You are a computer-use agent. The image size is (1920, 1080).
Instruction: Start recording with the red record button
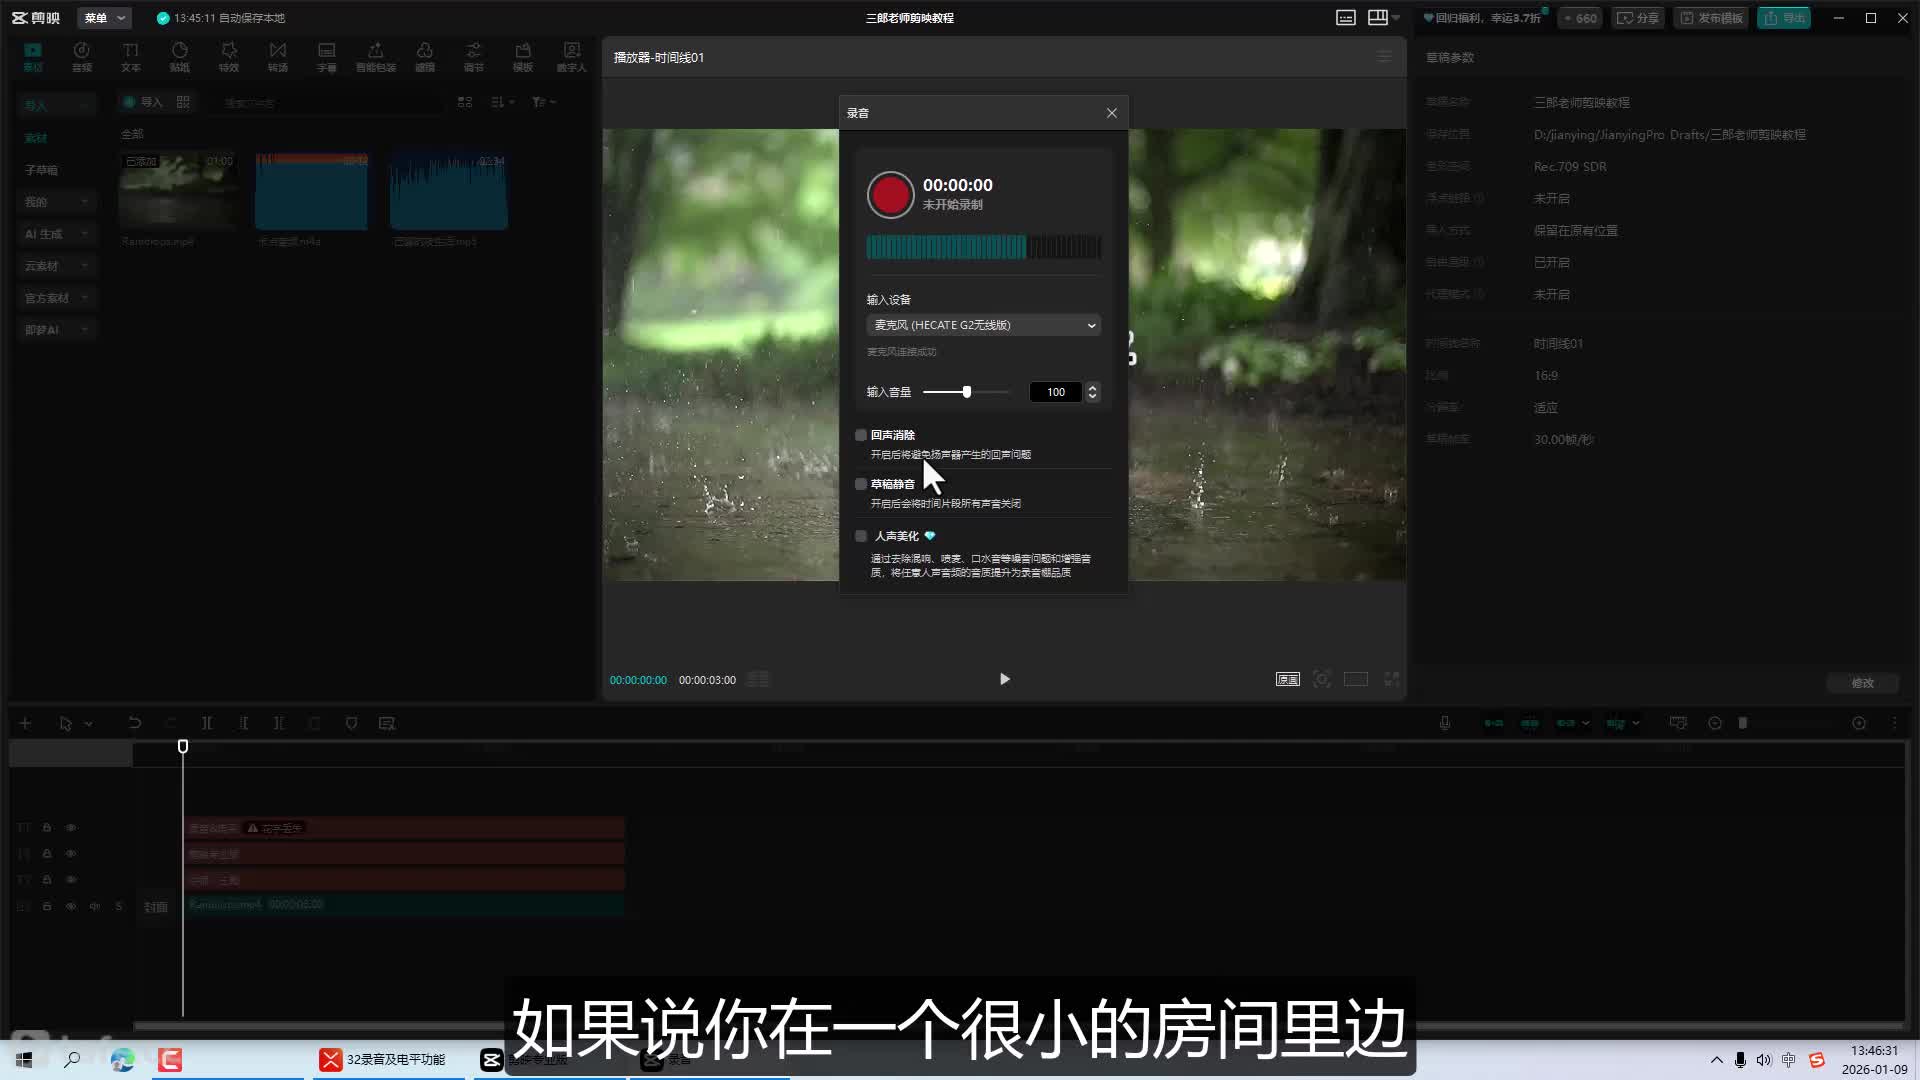pos(890,194)
